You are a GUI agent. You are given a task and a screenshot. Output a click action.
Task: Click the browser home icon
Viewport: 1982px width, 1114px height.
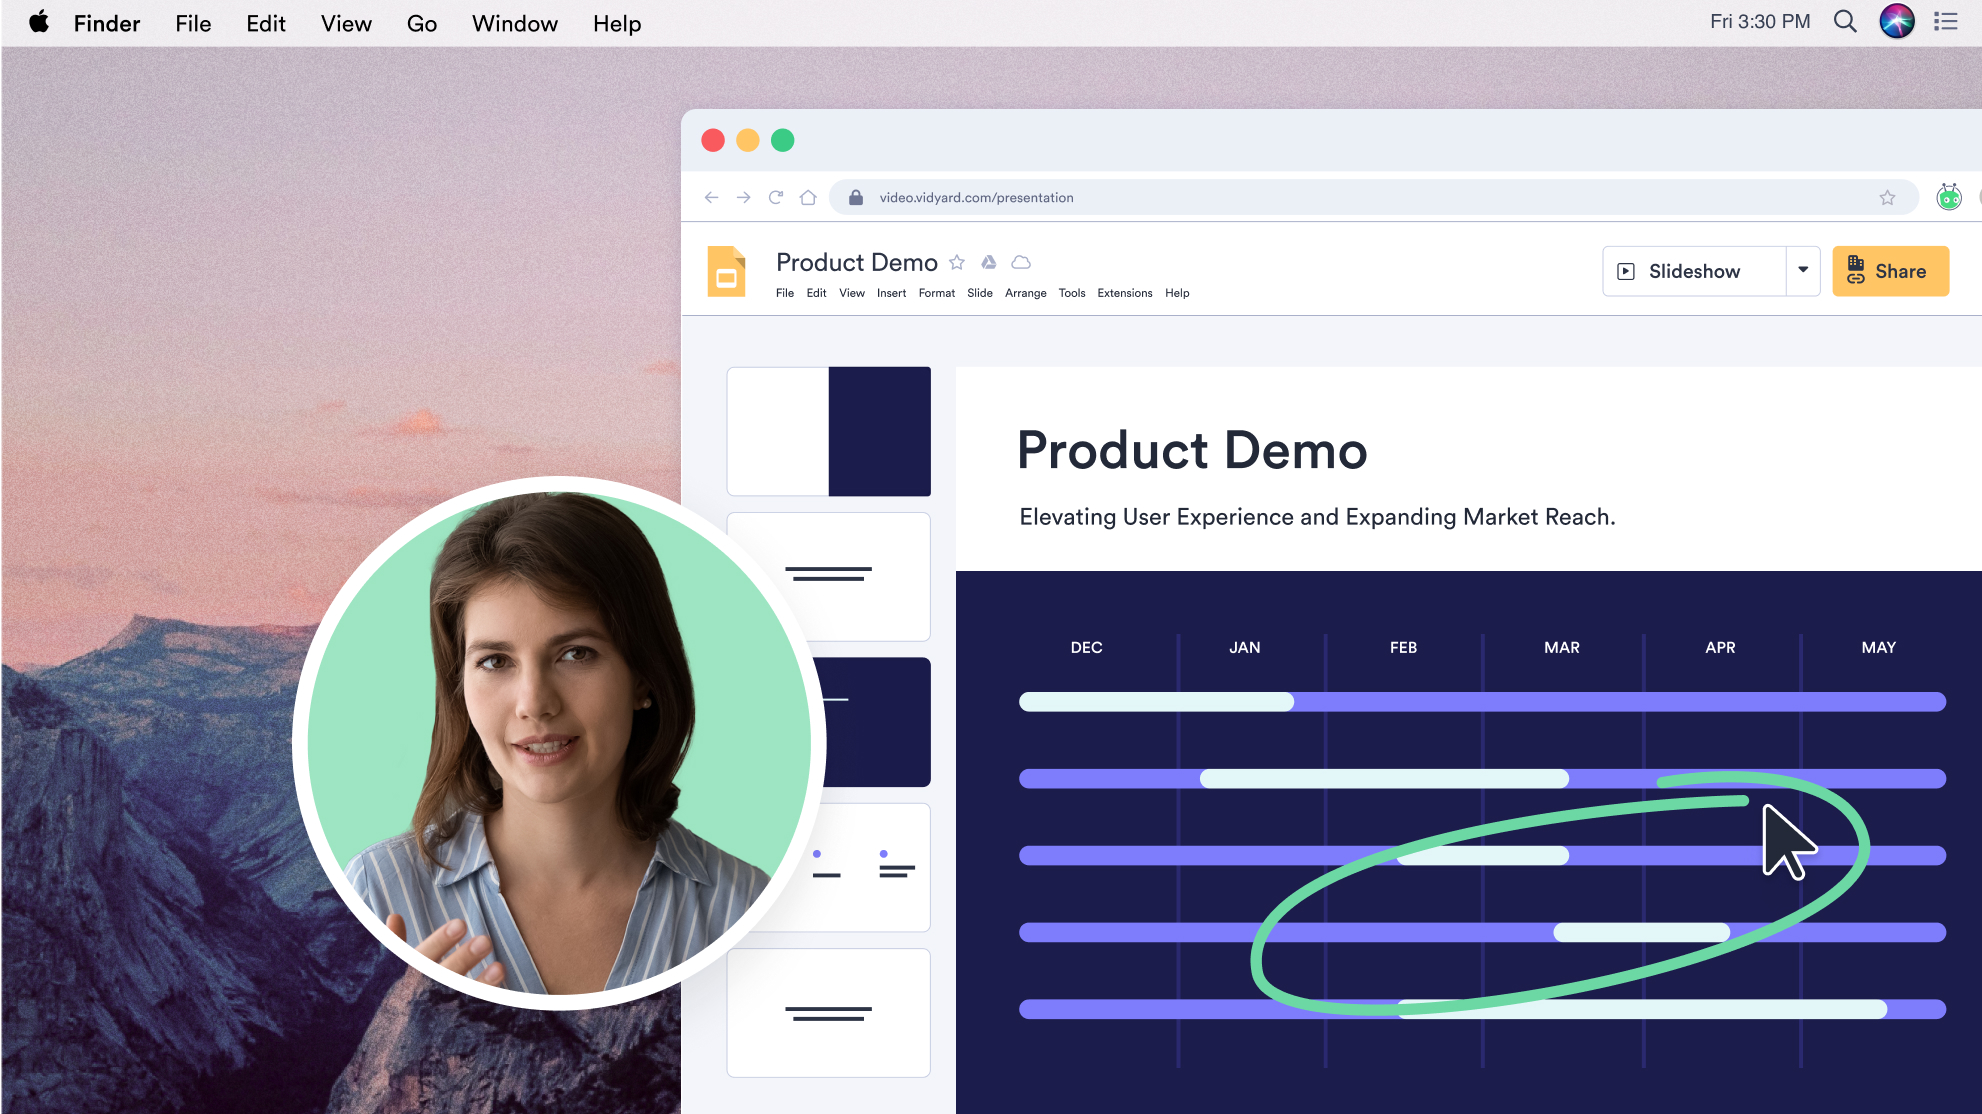tap(809, 197)
